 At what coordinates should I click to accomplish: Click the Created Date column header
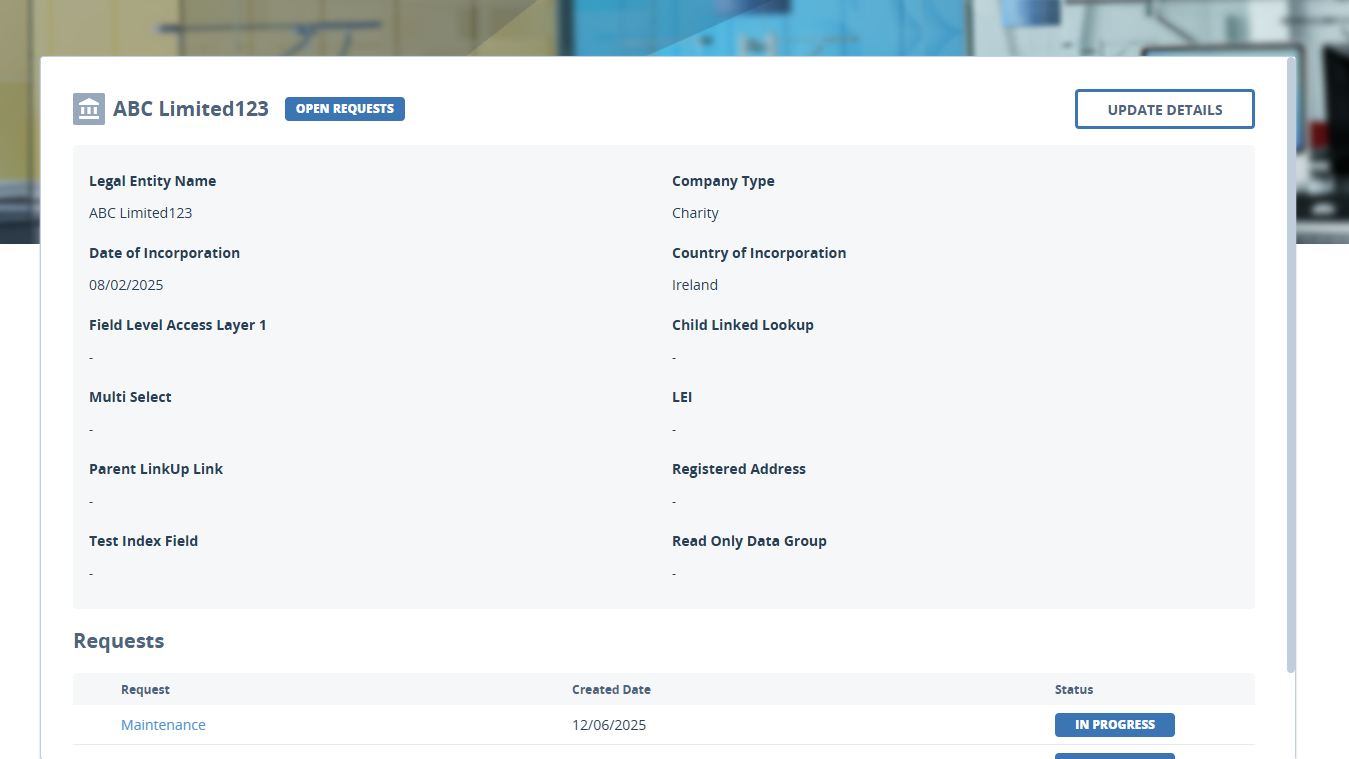pos(611,689)
